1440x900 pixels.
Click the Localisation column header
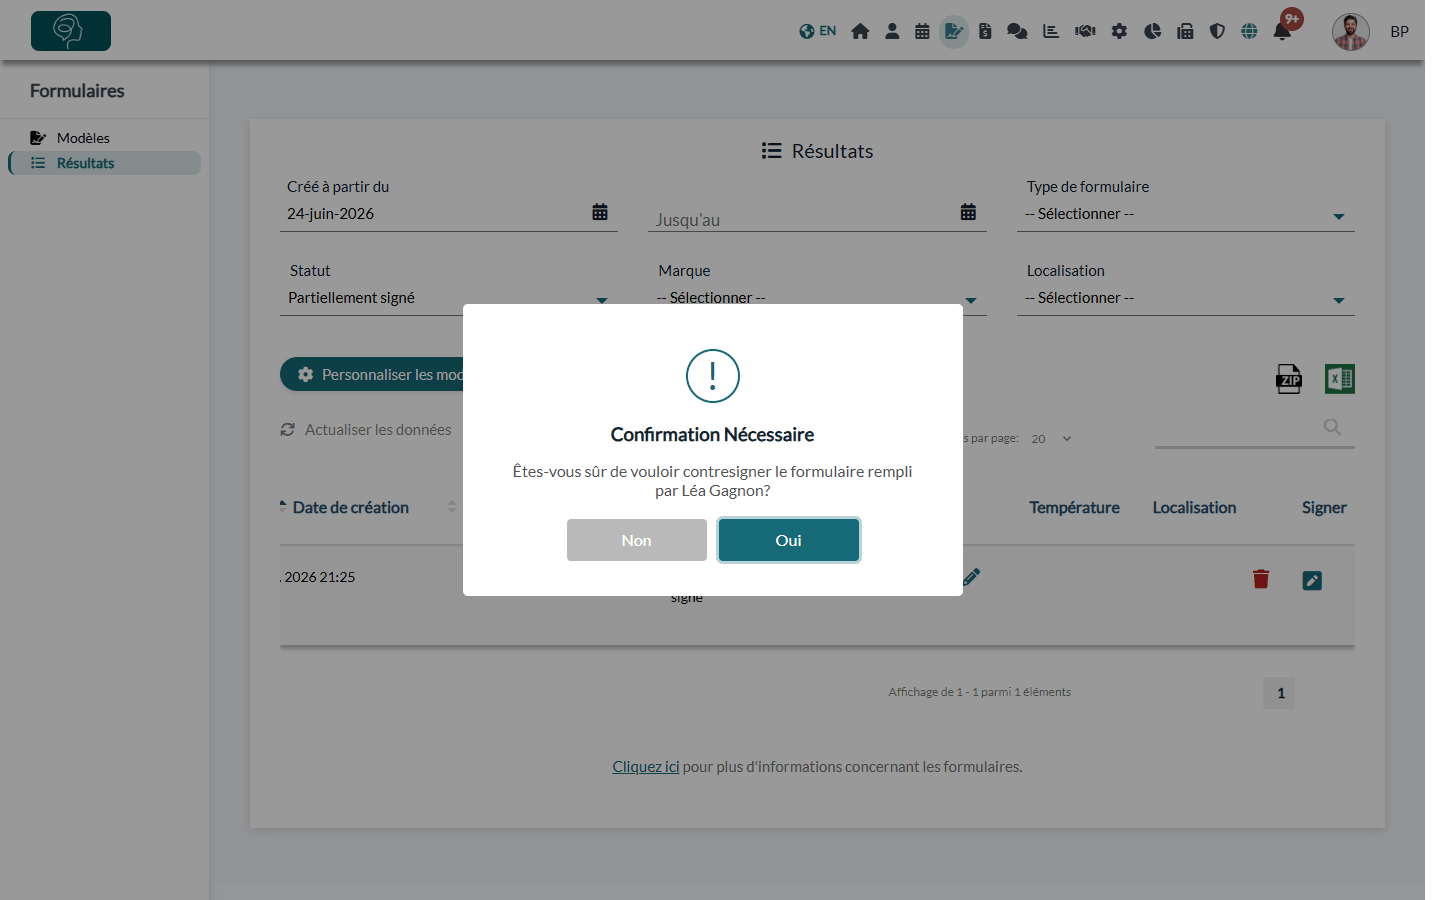pyautogui.click(x=1194, y=508)
